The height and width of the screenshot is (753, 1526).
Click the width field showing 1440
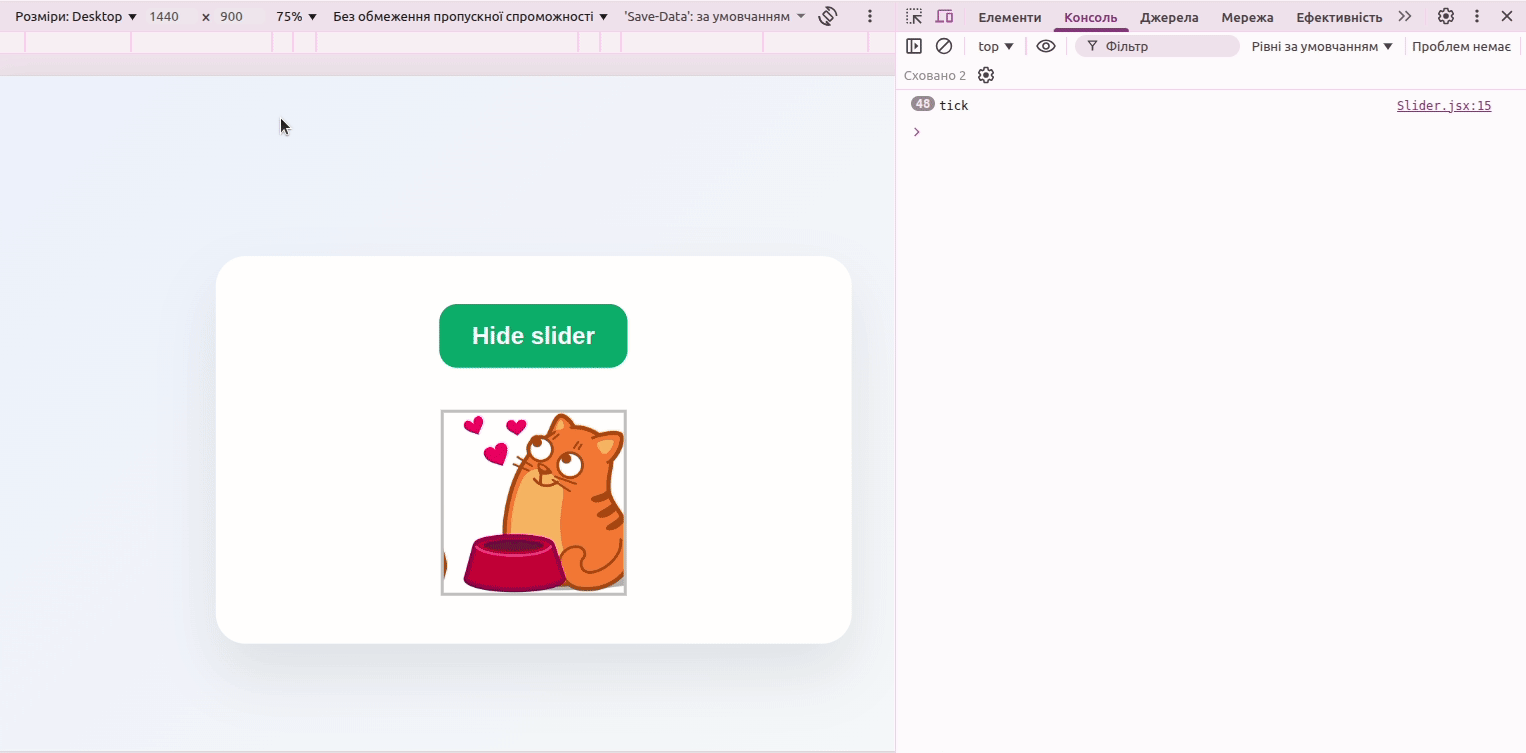coord(165,17)
